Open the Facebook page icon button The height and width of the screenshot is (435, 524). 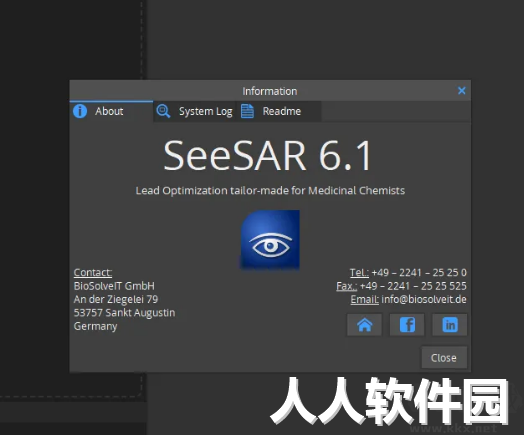coord(407,325)
